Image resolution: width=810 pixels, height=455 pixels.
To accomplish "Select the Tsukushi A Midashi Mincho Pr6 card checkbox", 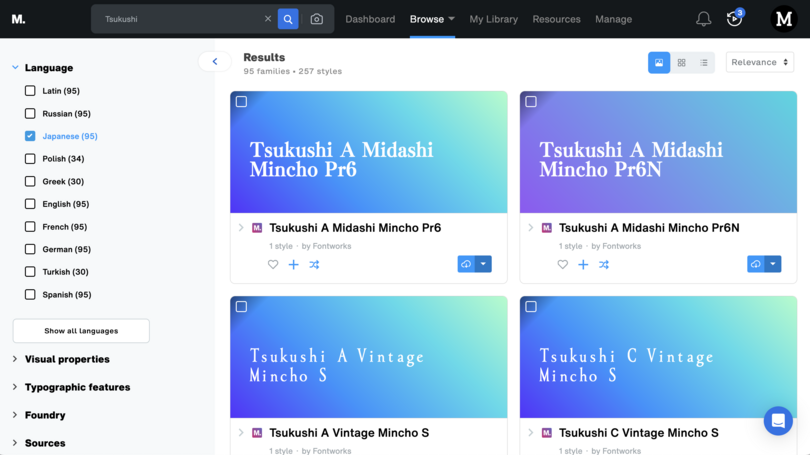I will click(x=241, y=102).
